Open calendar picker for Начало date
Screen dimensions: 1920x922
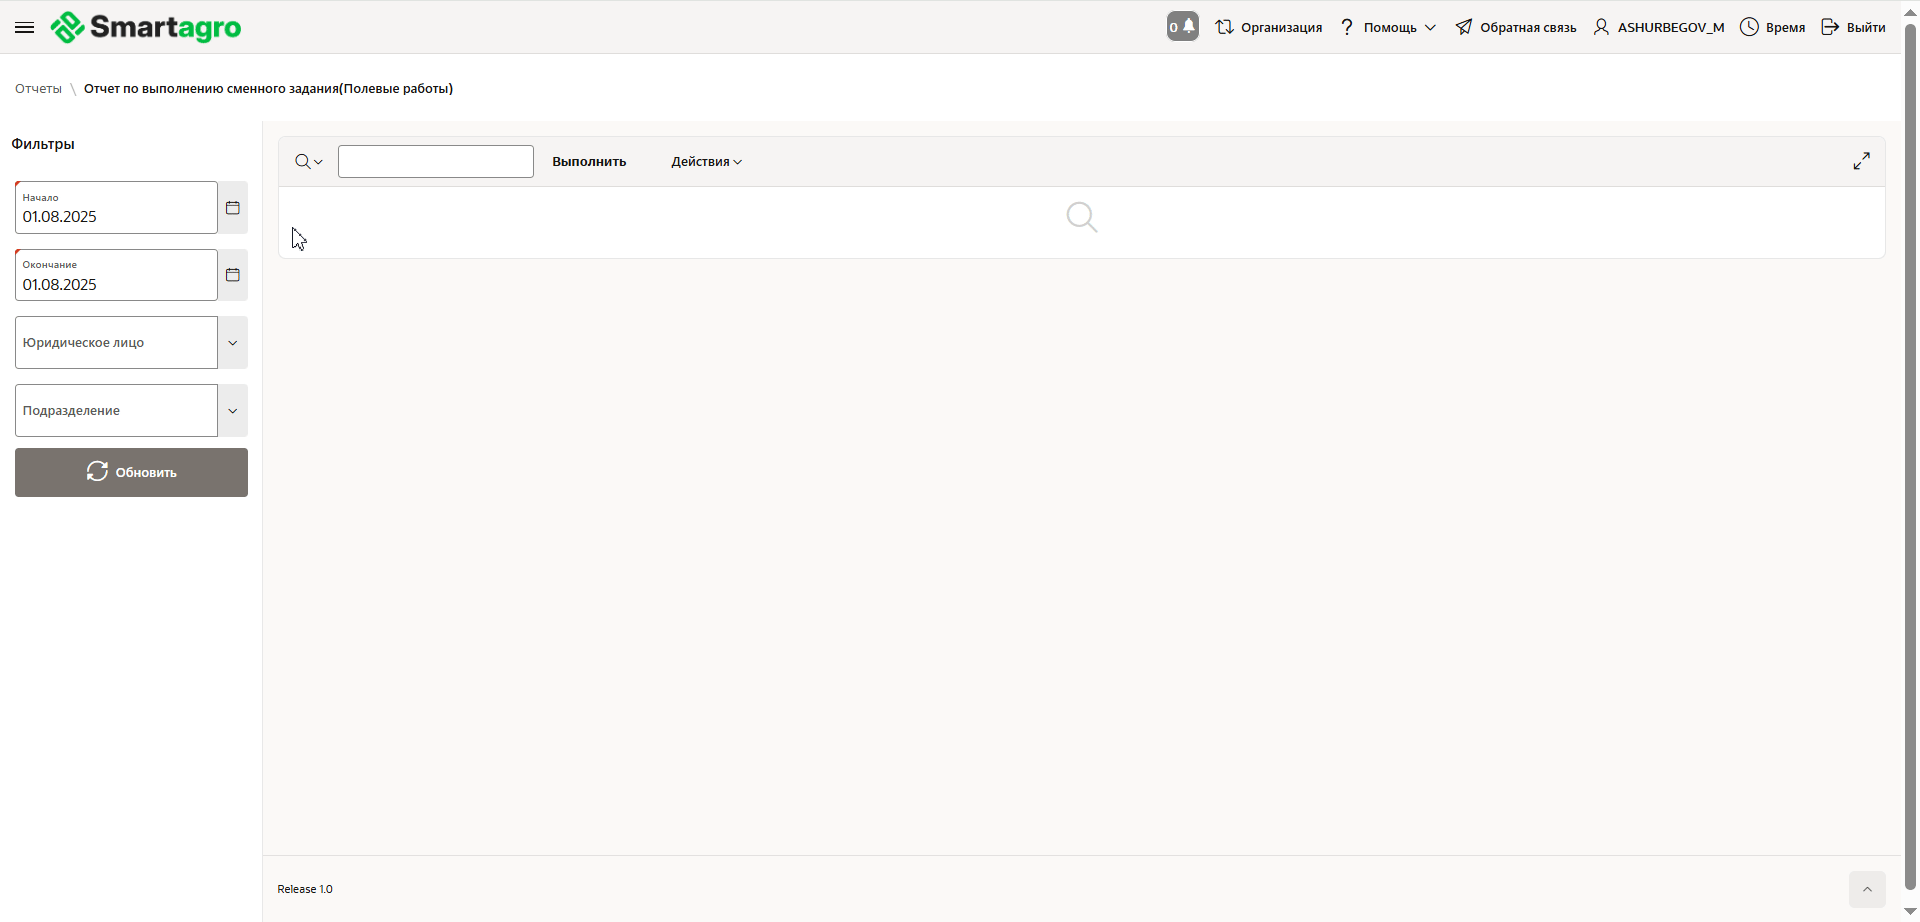click(233, 208)
